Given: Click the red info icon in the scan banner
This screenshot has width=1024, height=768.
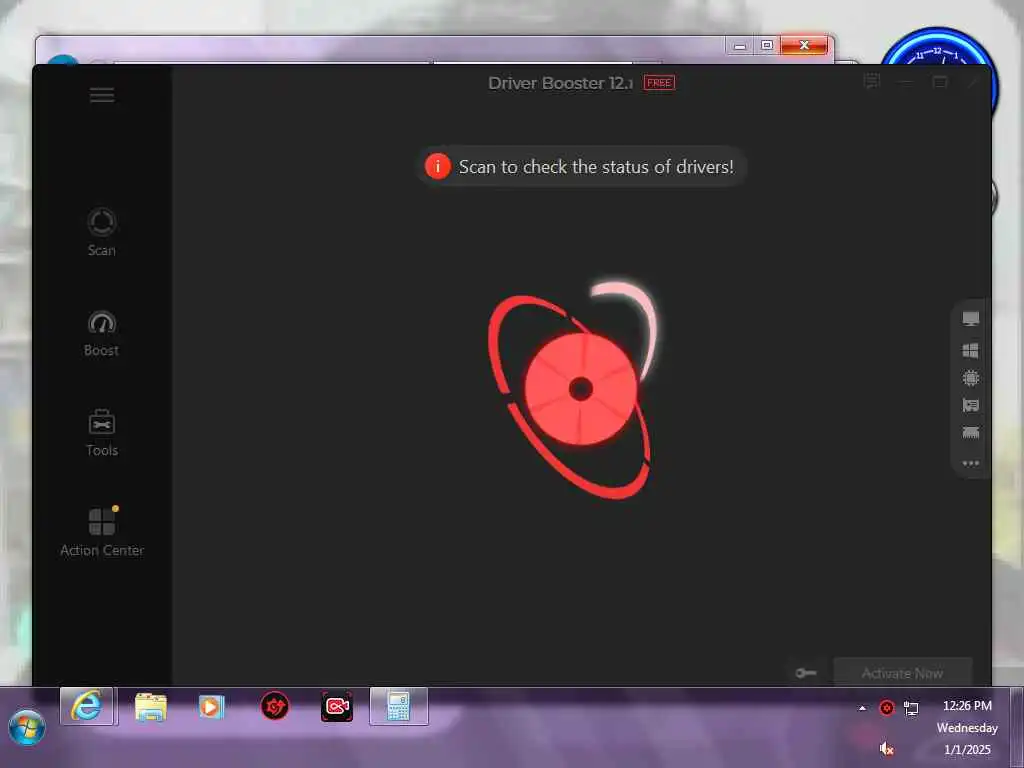Looking at the screenshot, I should tap(438, 167).
